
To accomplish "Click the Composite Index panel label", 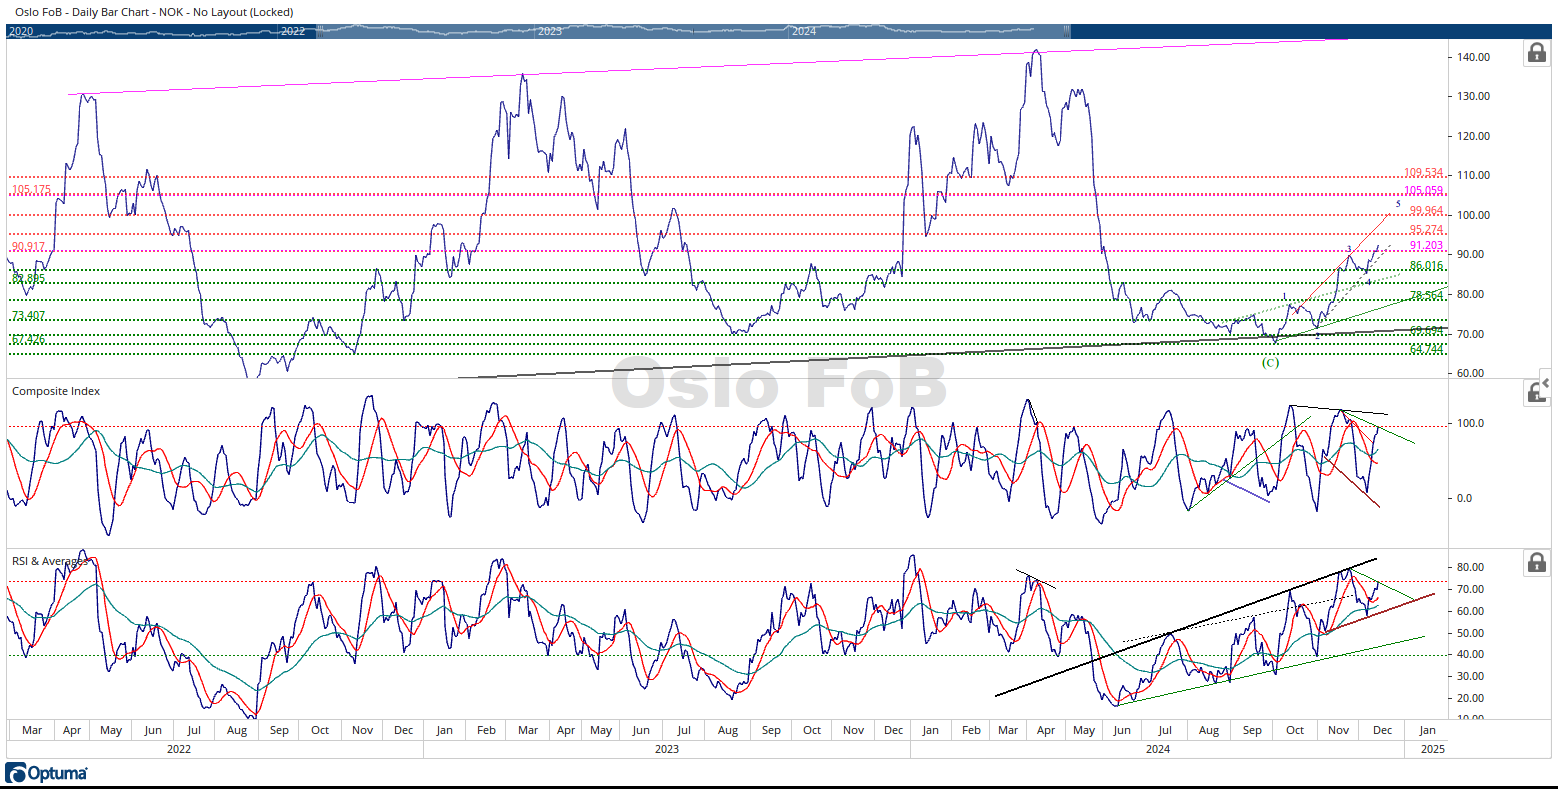I will [x=56, y=391].
